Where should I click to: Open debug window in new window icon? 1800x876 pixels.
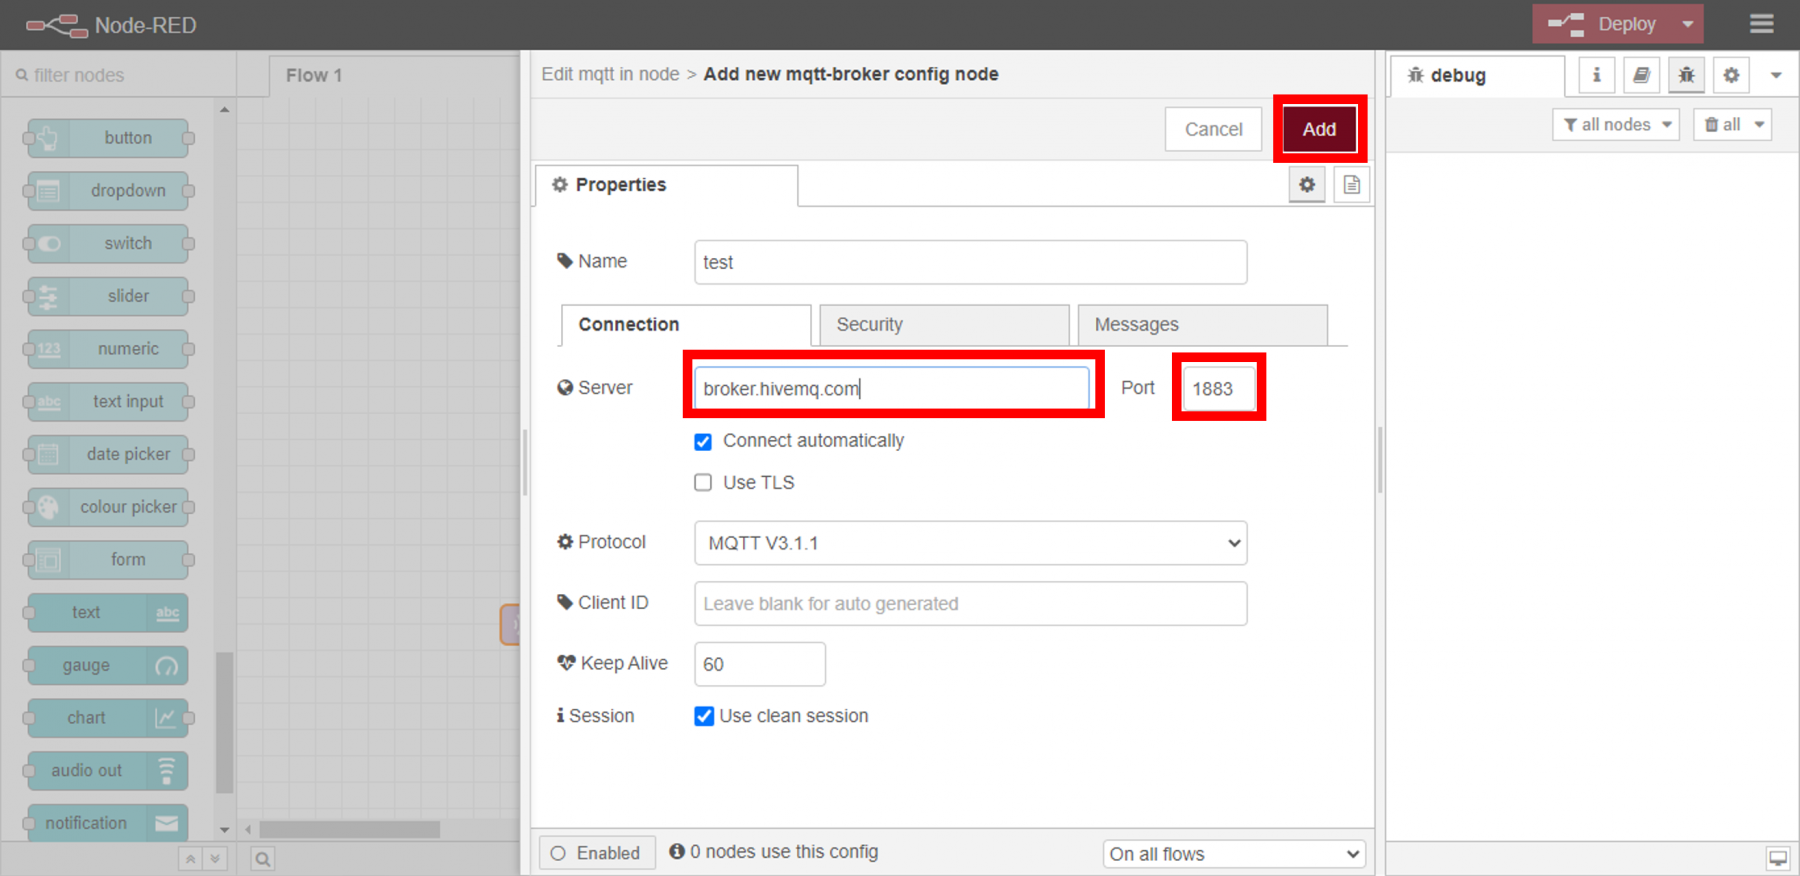(1777, 858)
